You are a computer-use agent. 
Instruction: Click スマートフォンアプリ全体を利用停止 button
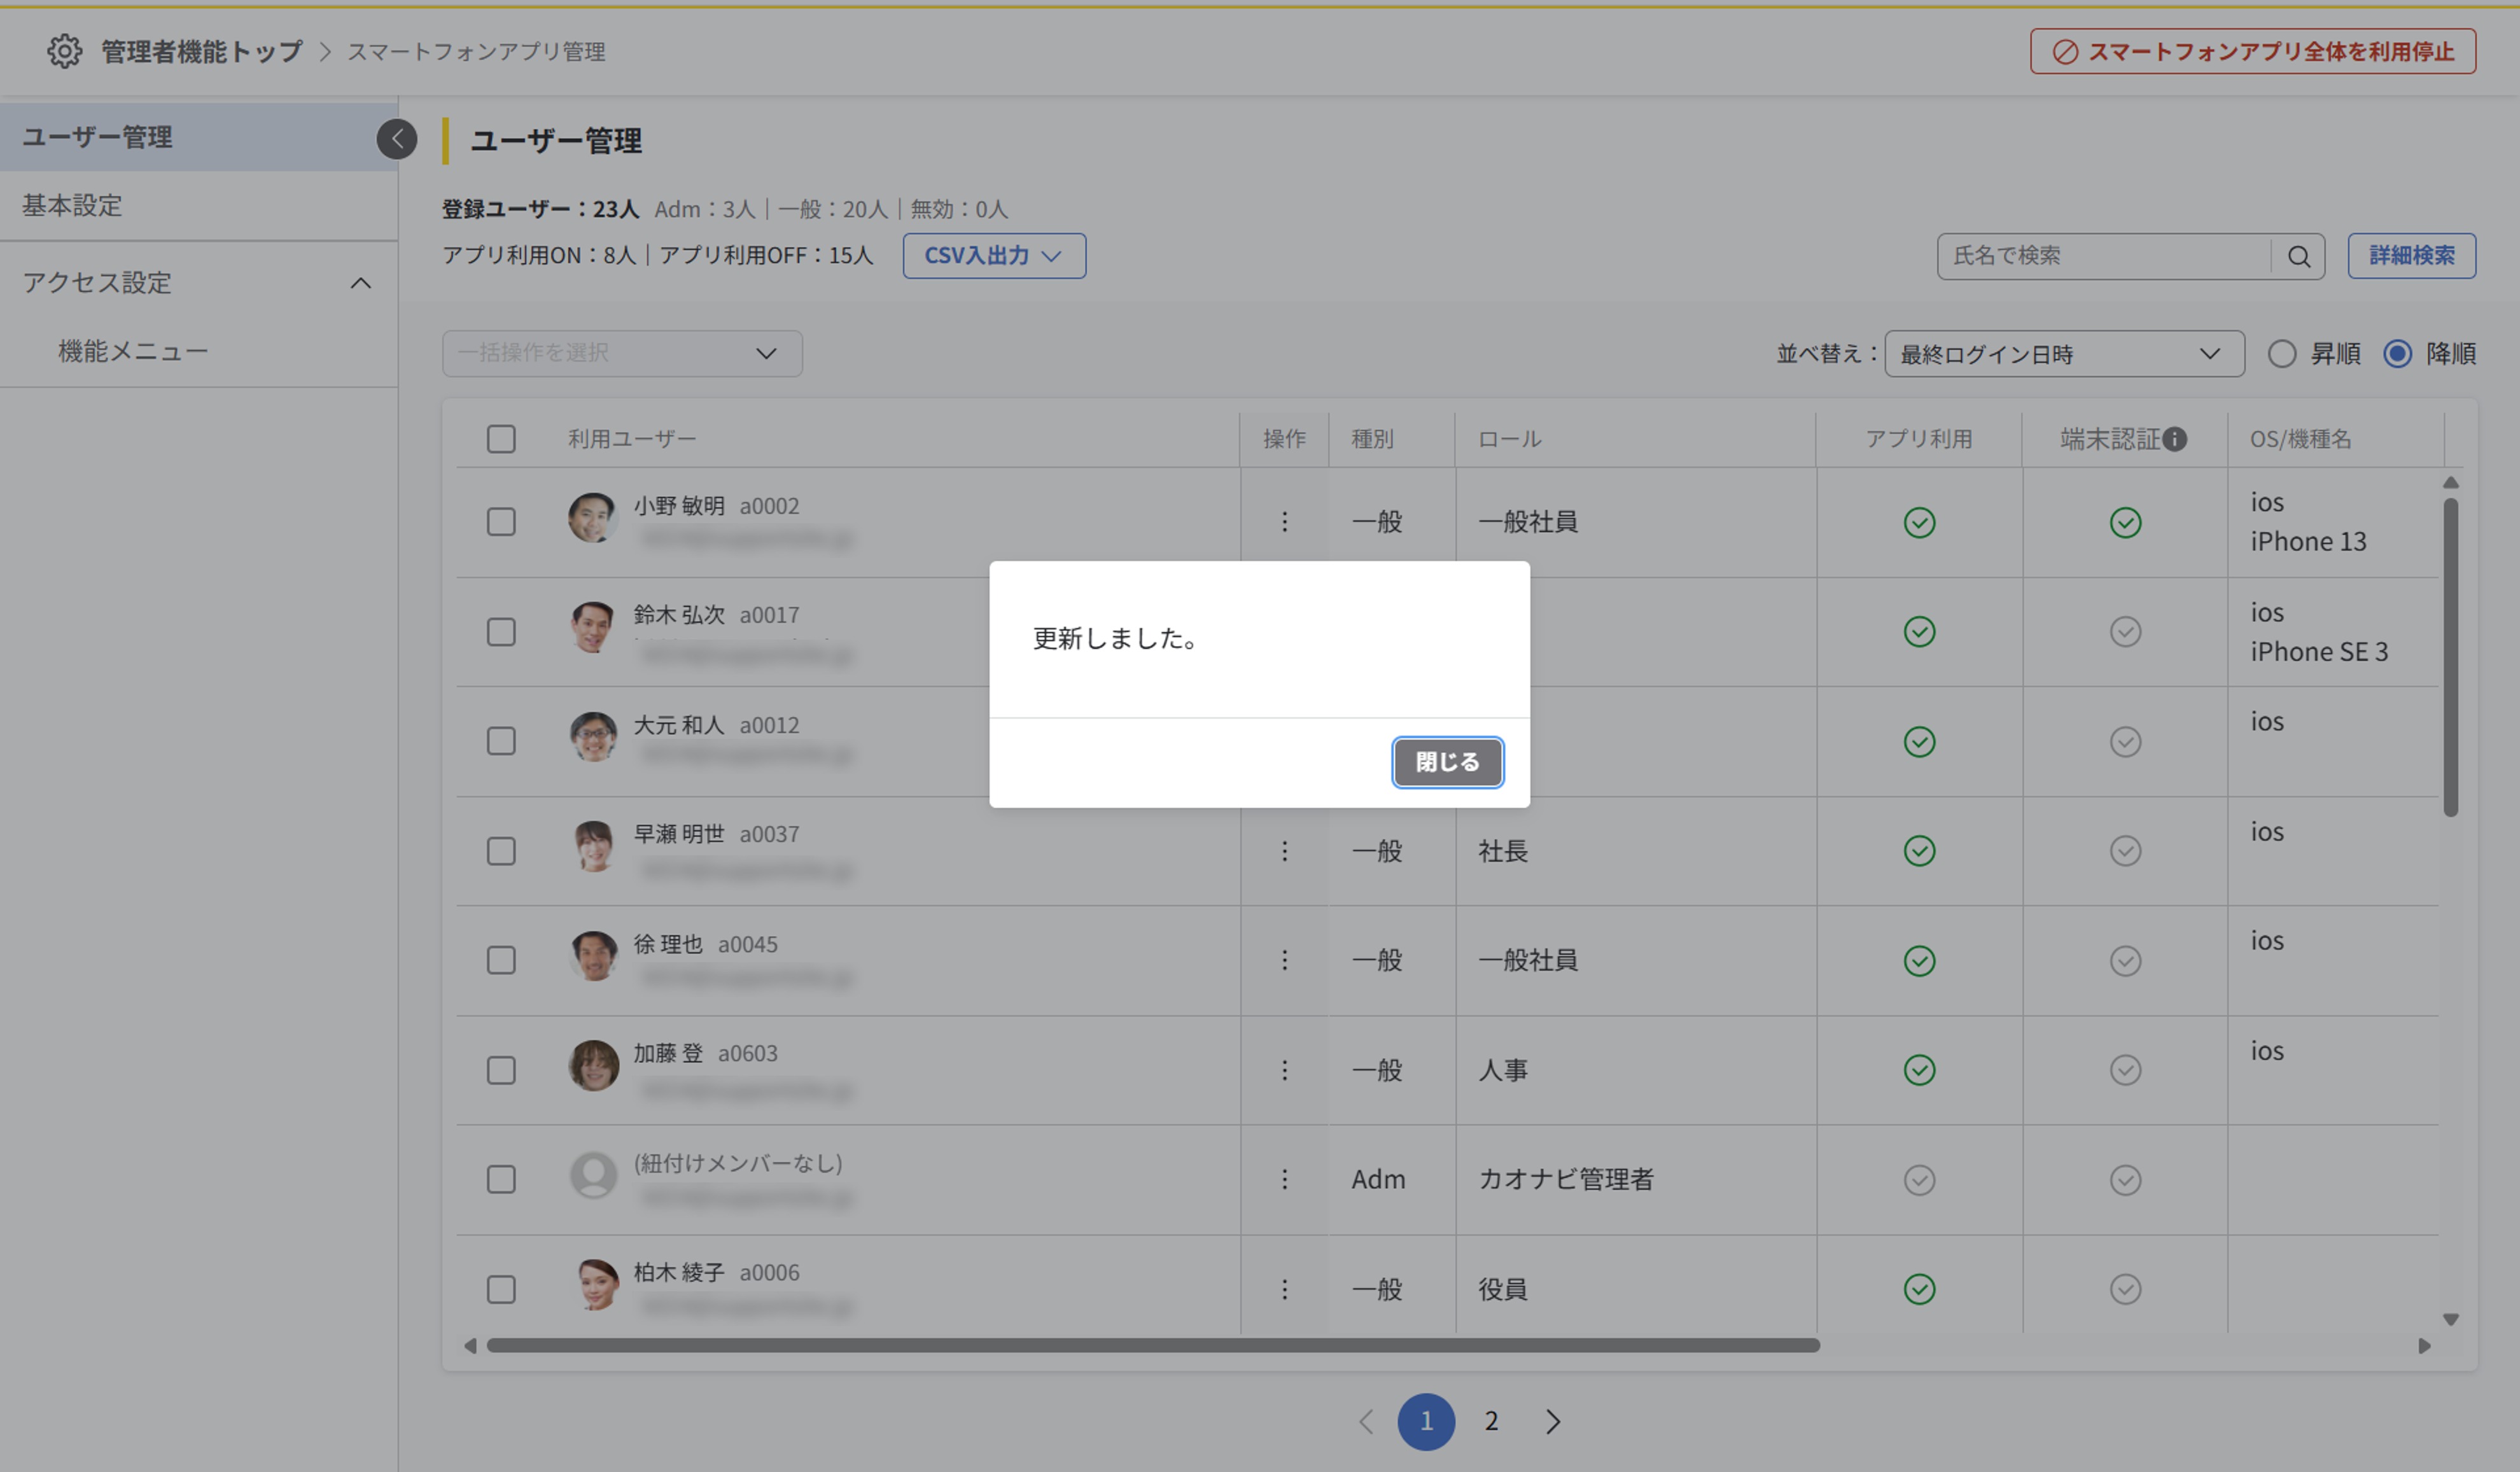coord(2252,51)
